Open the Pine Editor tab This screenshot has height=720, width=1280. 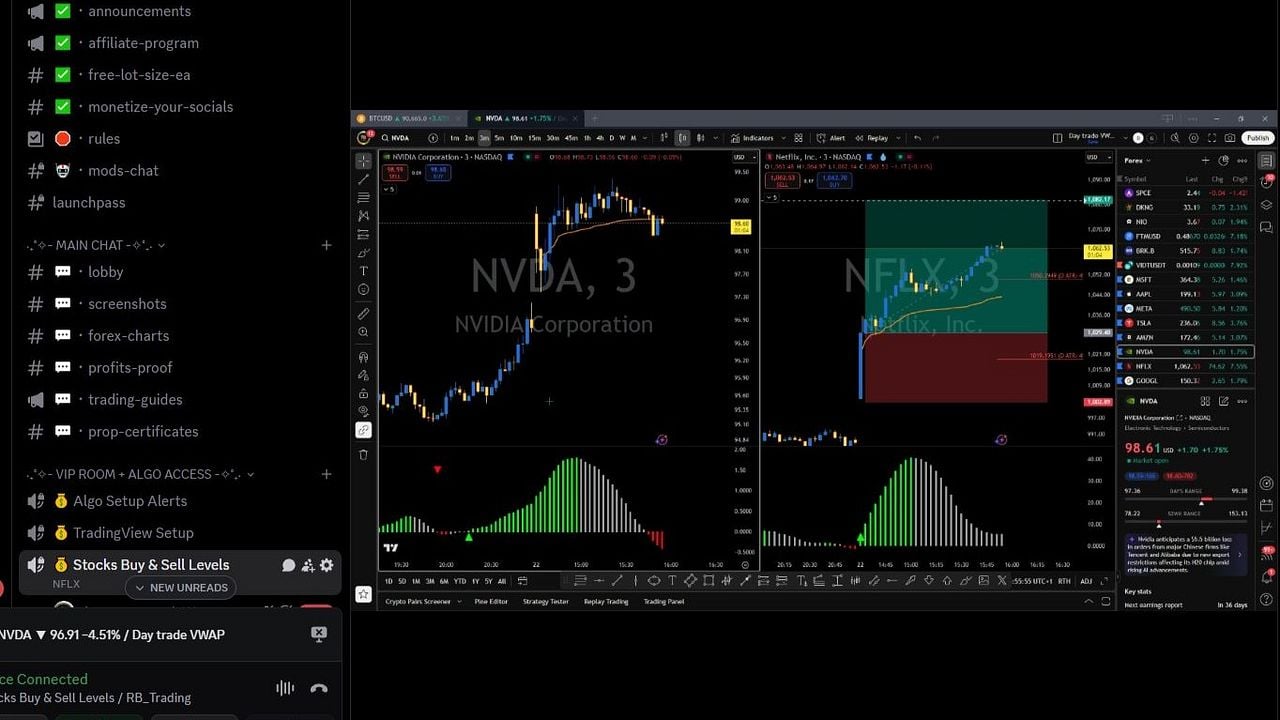491,602
